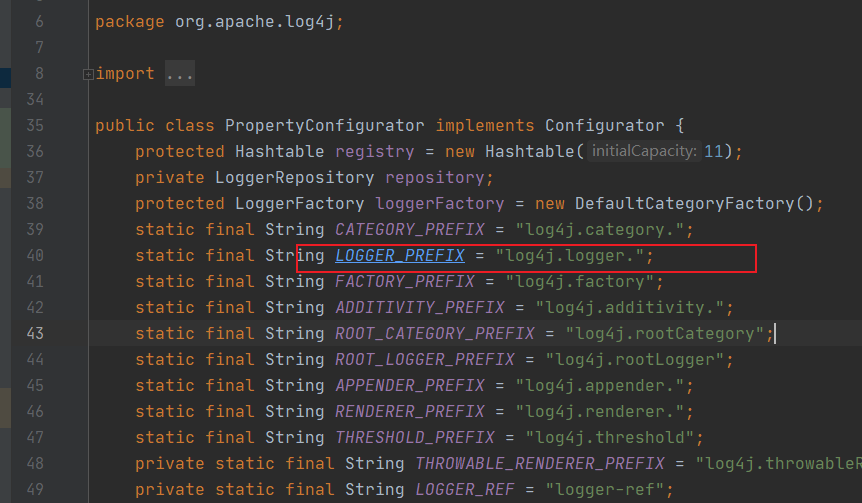
Task: Click line number 35 in the gutter
Action: pyautogui.click(x=35, y=126)
